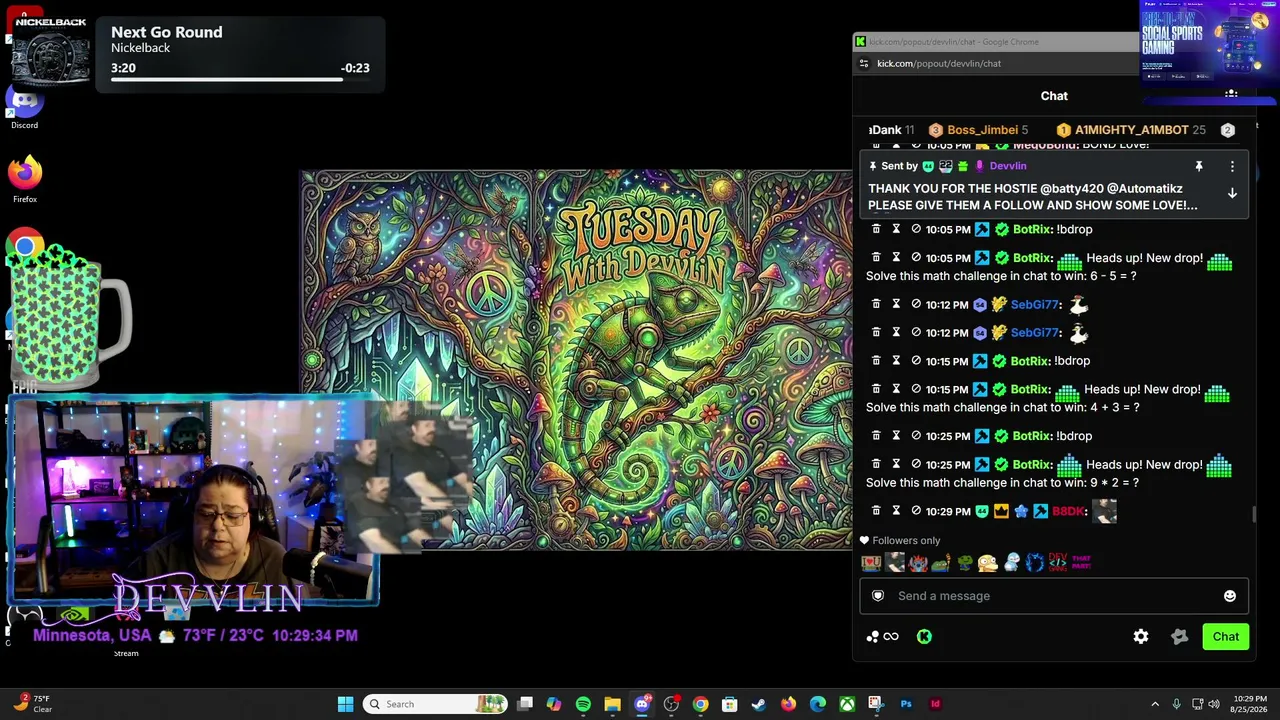Timeout B8DK on the 10:29 PM message
The image size is (1280, 720).
896,511
